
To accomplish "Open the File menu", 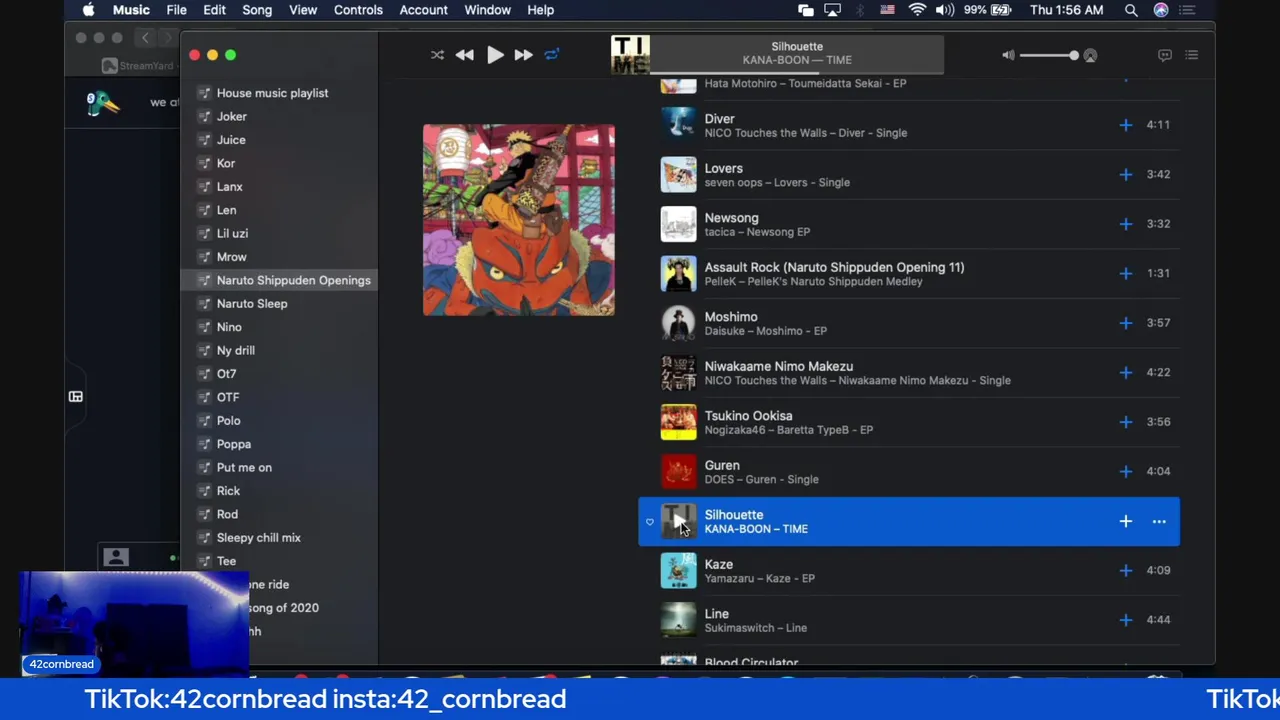I will (177, 10).
